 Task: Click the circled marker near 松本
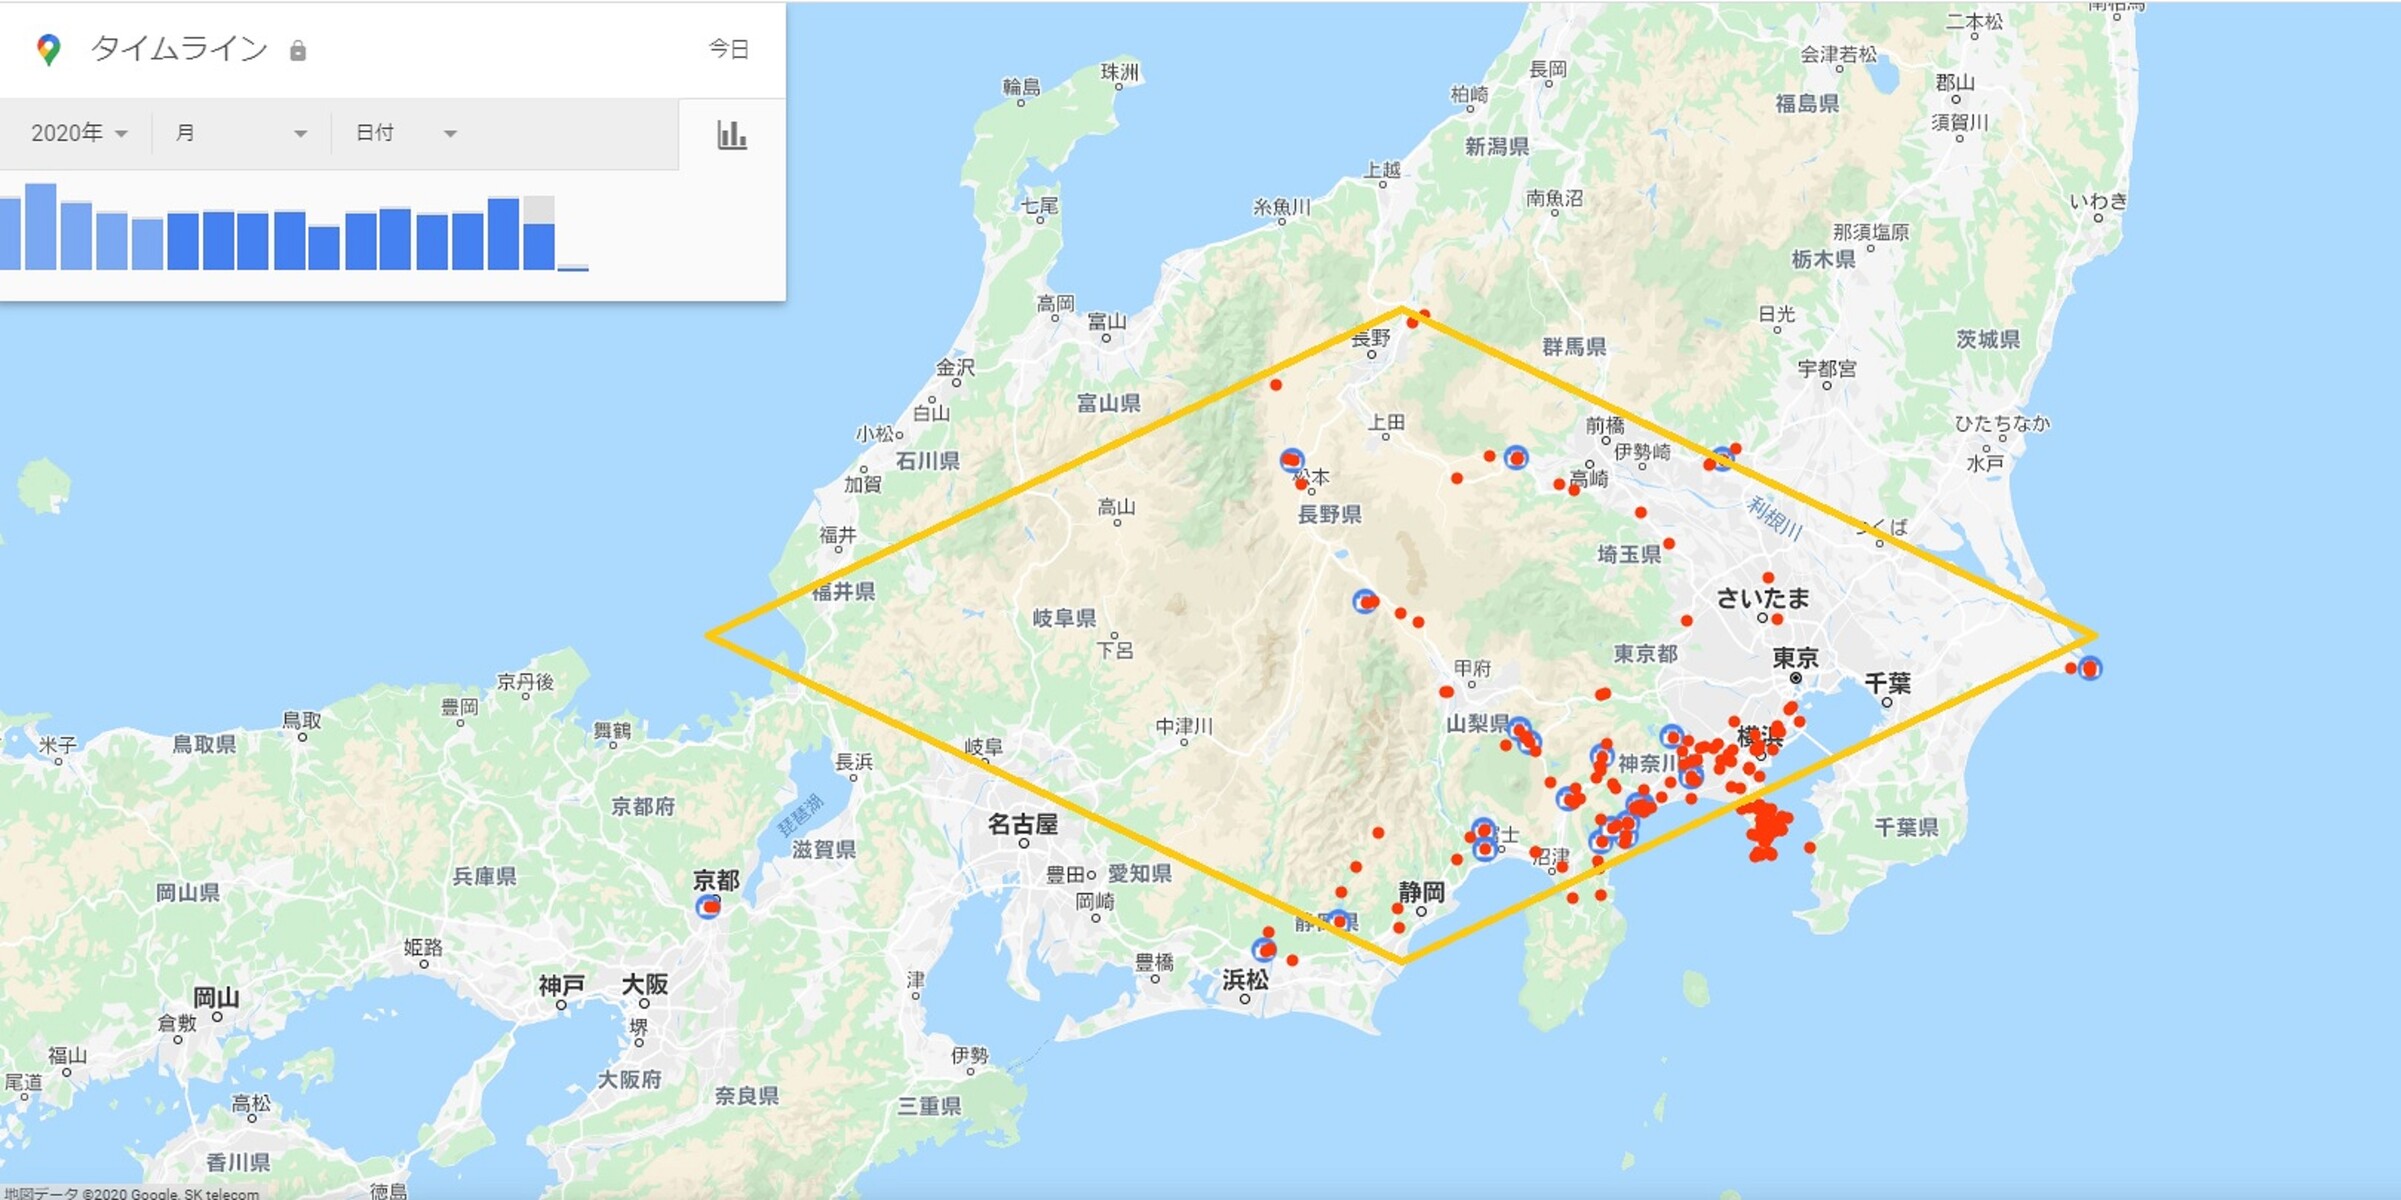coord(1292,460)
